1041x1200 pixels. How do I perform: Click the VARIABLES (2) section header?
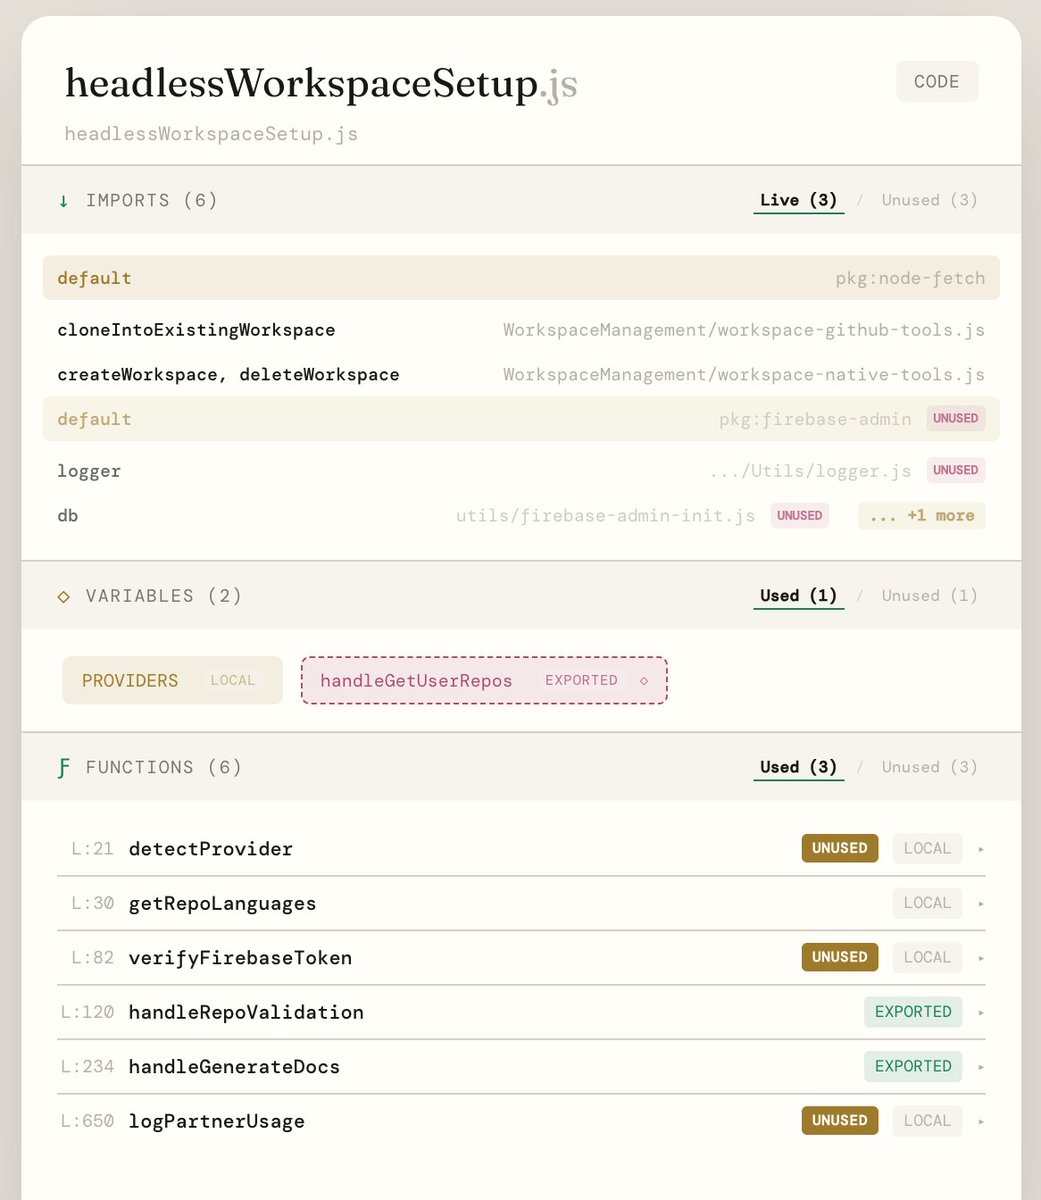(164, 596)
